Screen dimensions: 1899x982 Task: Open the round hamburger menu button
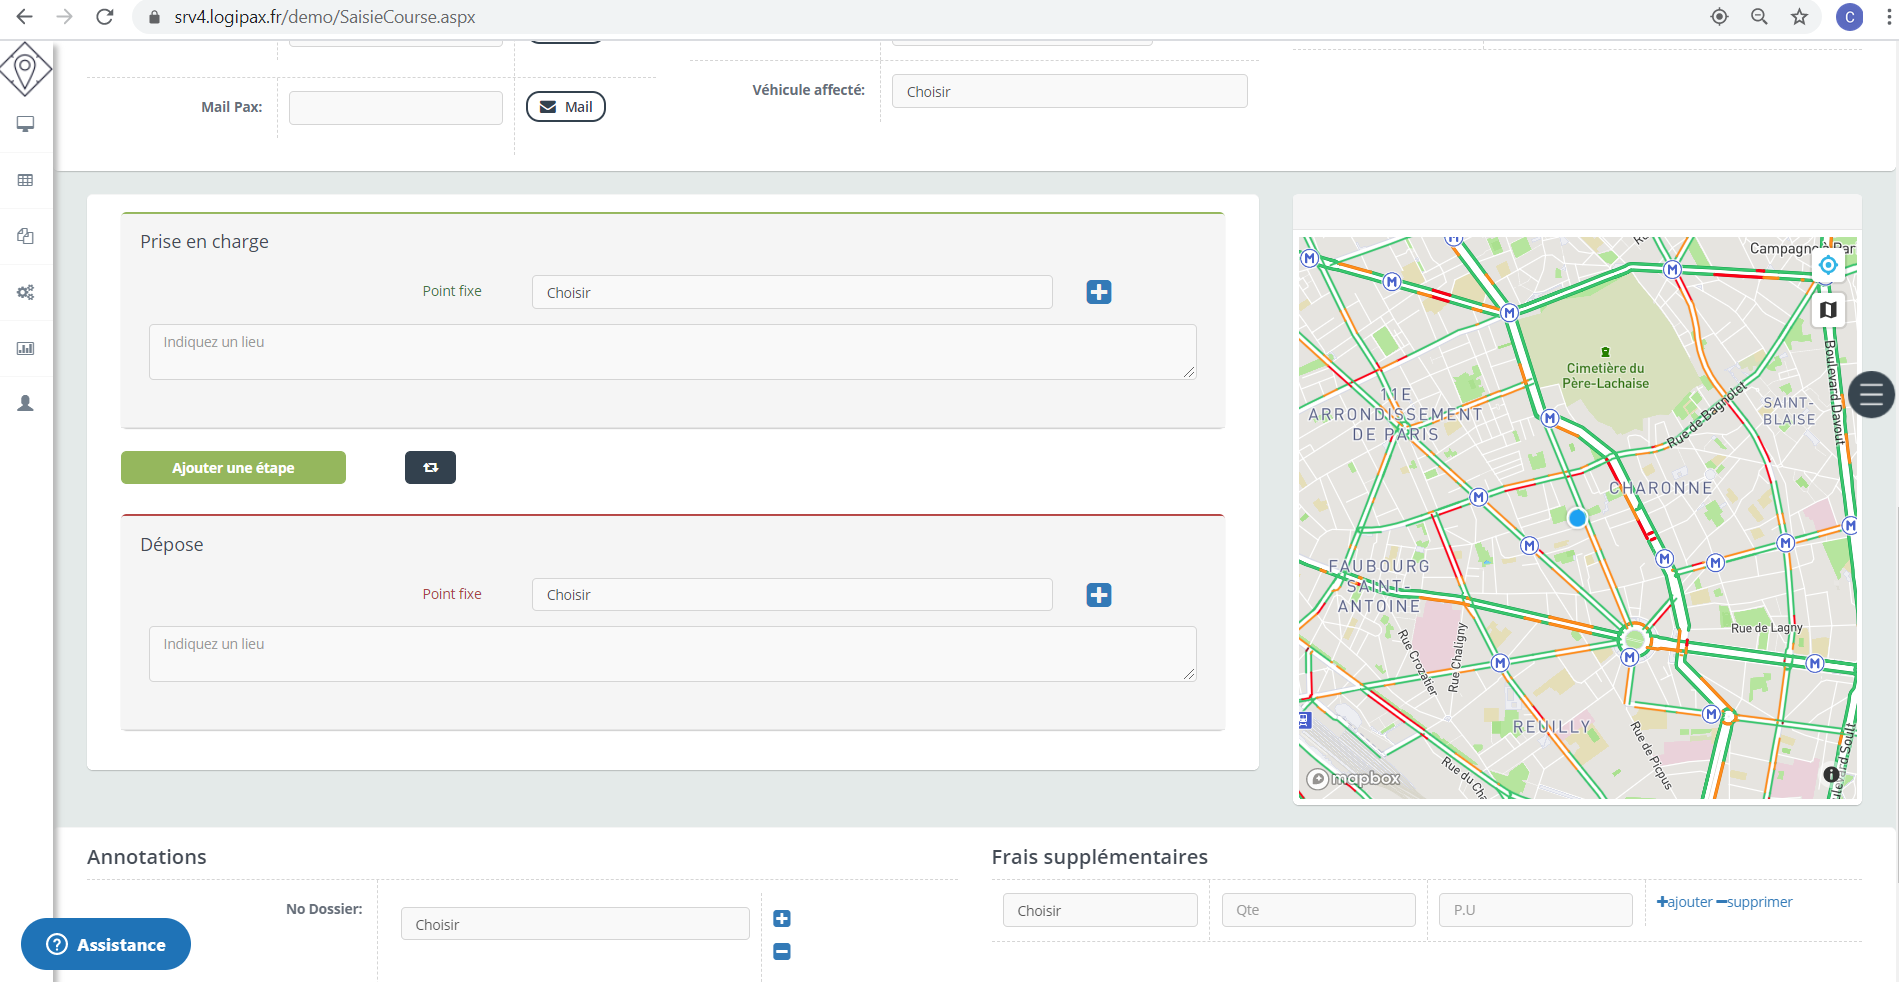coord(1871,395)
